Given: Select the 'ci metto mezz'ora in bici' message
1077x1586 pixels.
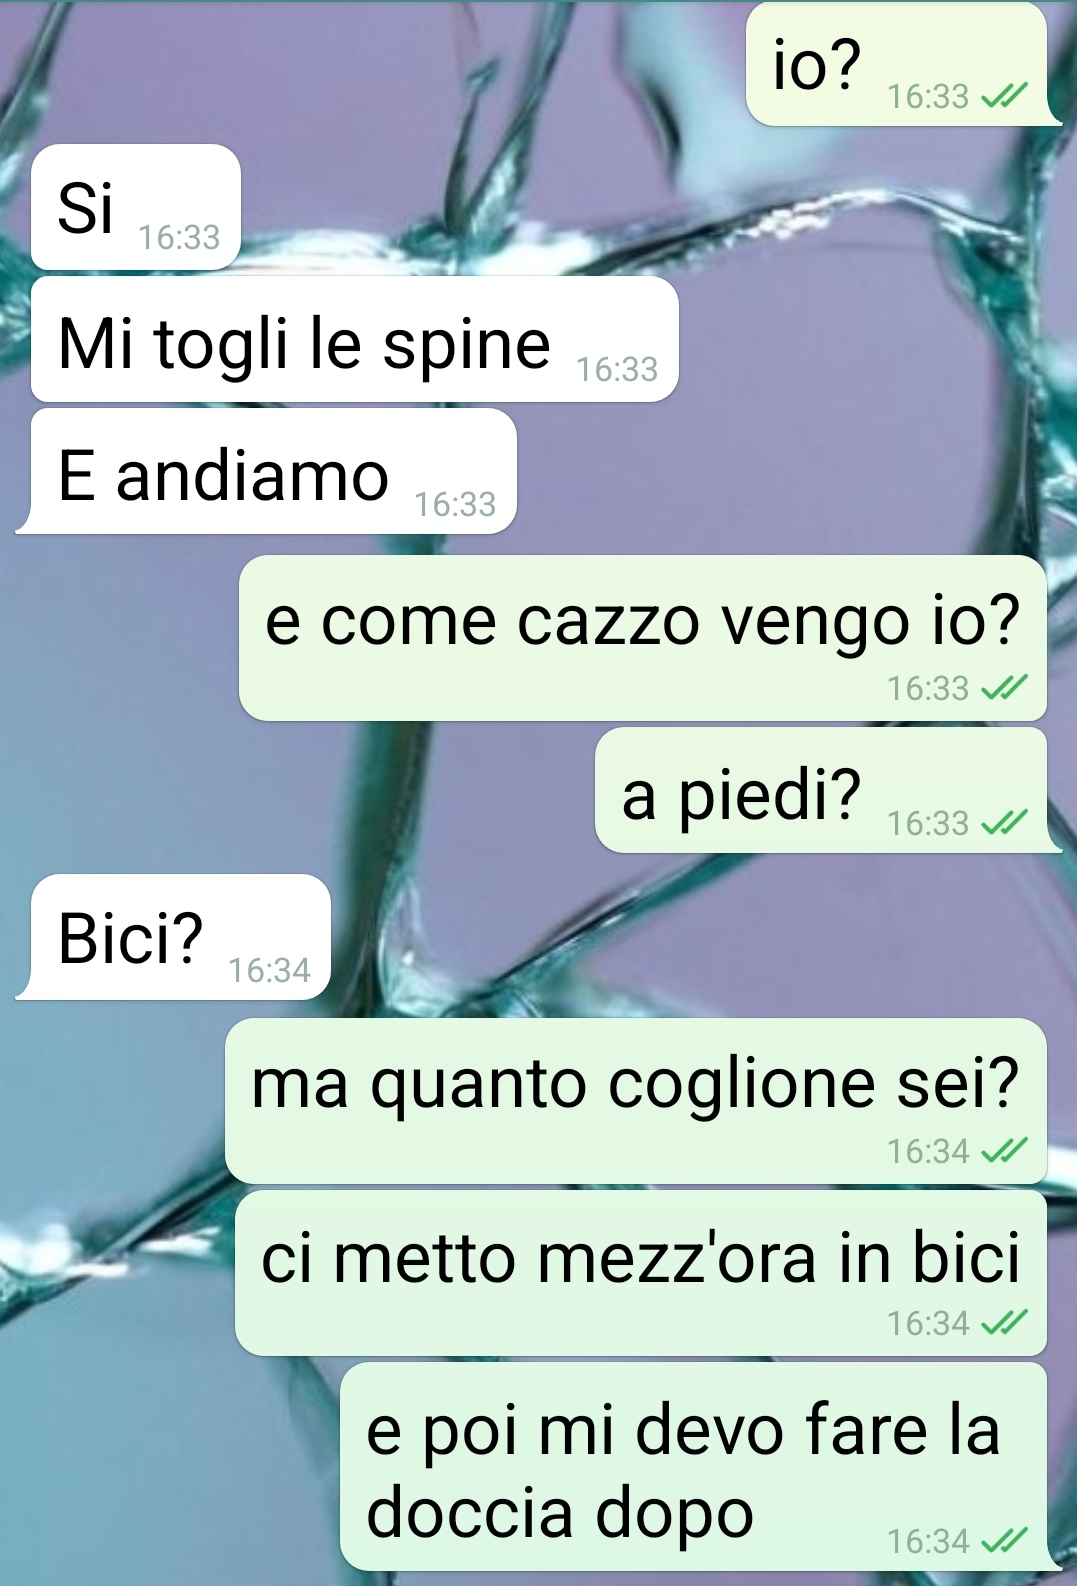Looking at the screenshot, I should (x=641, y=1273).
